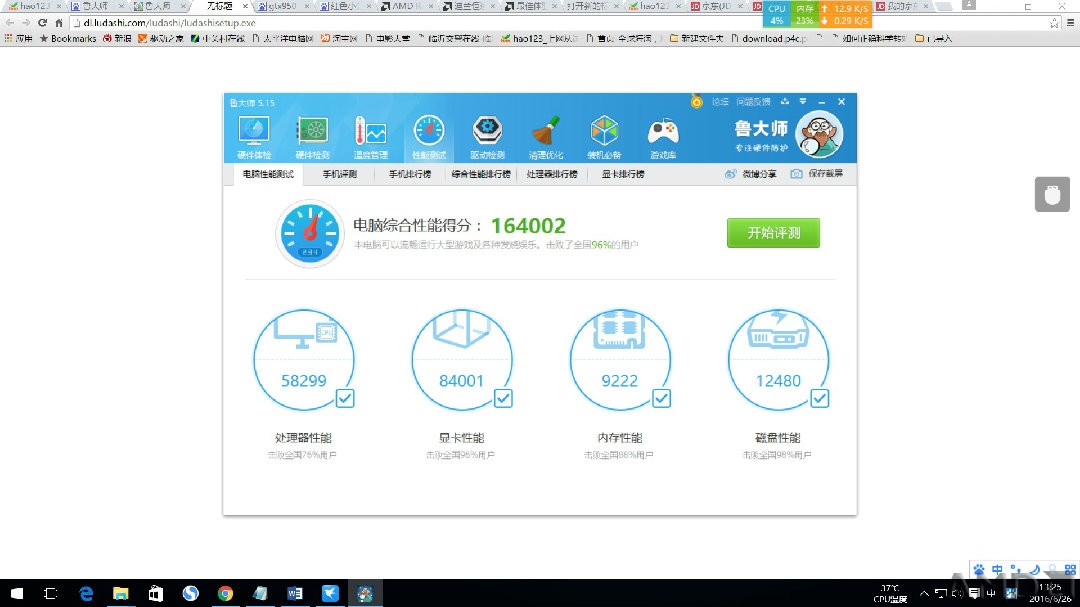Click the floating gray widget at right edge
The width and height of the screenshot is (1080, 607).
pos(1052,194)
